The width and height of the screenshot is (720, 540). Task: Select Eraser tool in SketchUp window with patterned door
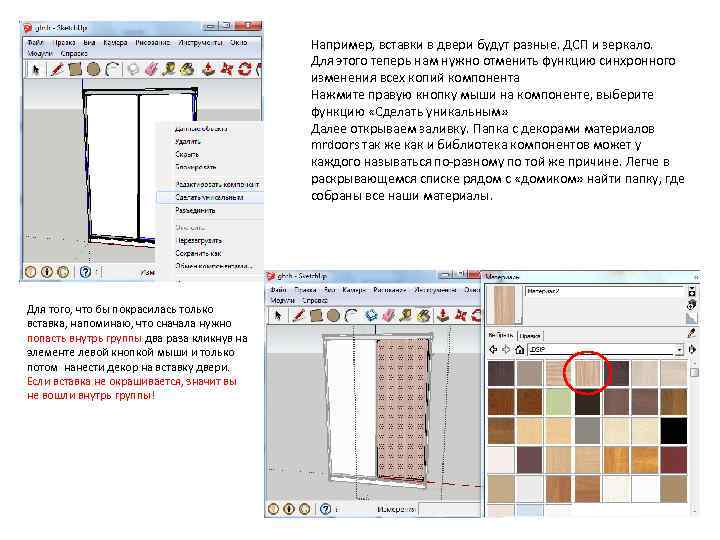[x=389, y=316]
